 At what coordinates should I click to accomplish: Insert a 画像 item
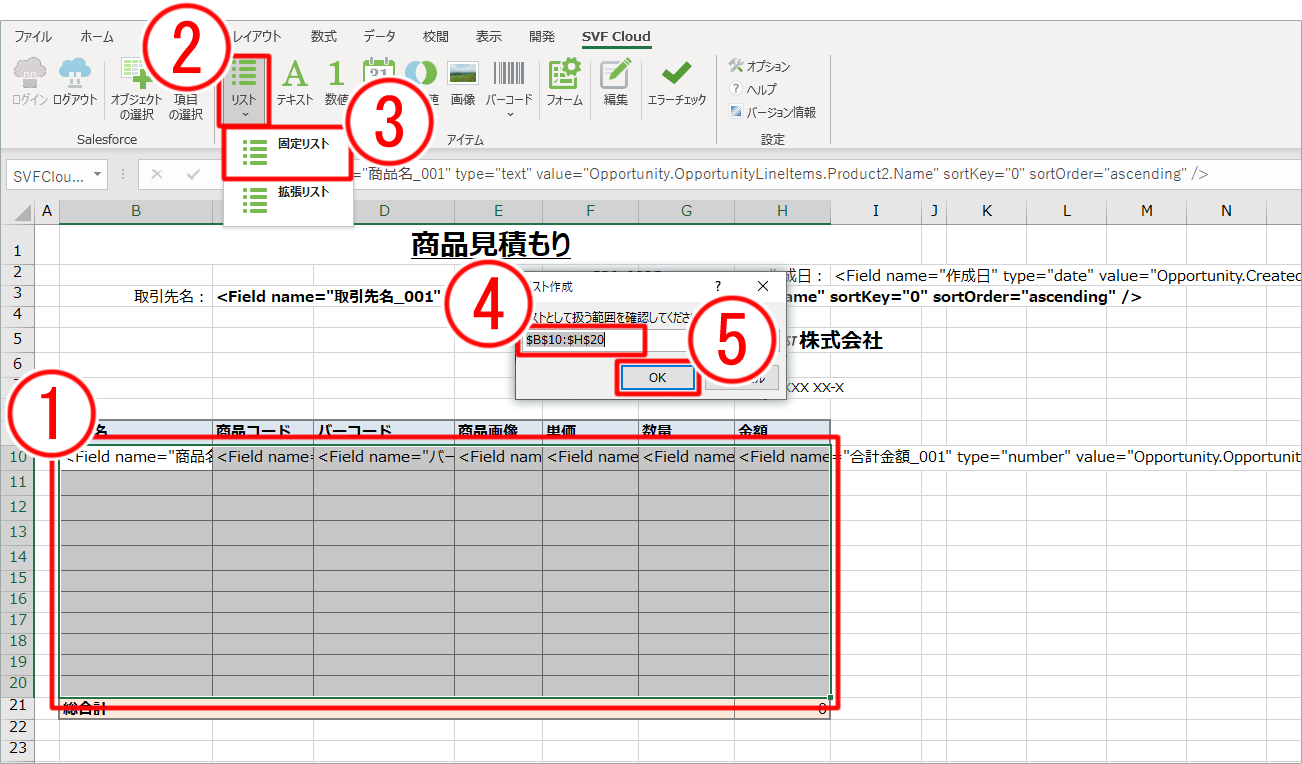tap(462, 82)
